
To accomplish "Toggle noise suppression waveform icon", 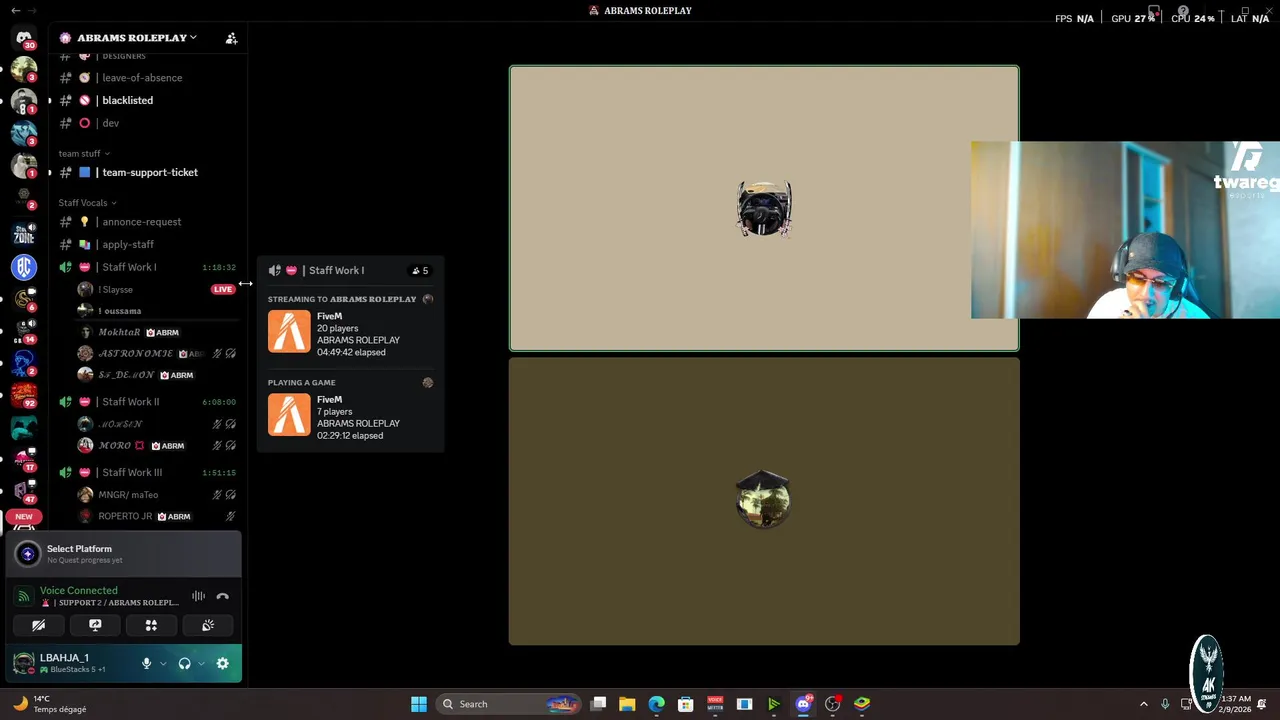I will (x=198, y=596).
